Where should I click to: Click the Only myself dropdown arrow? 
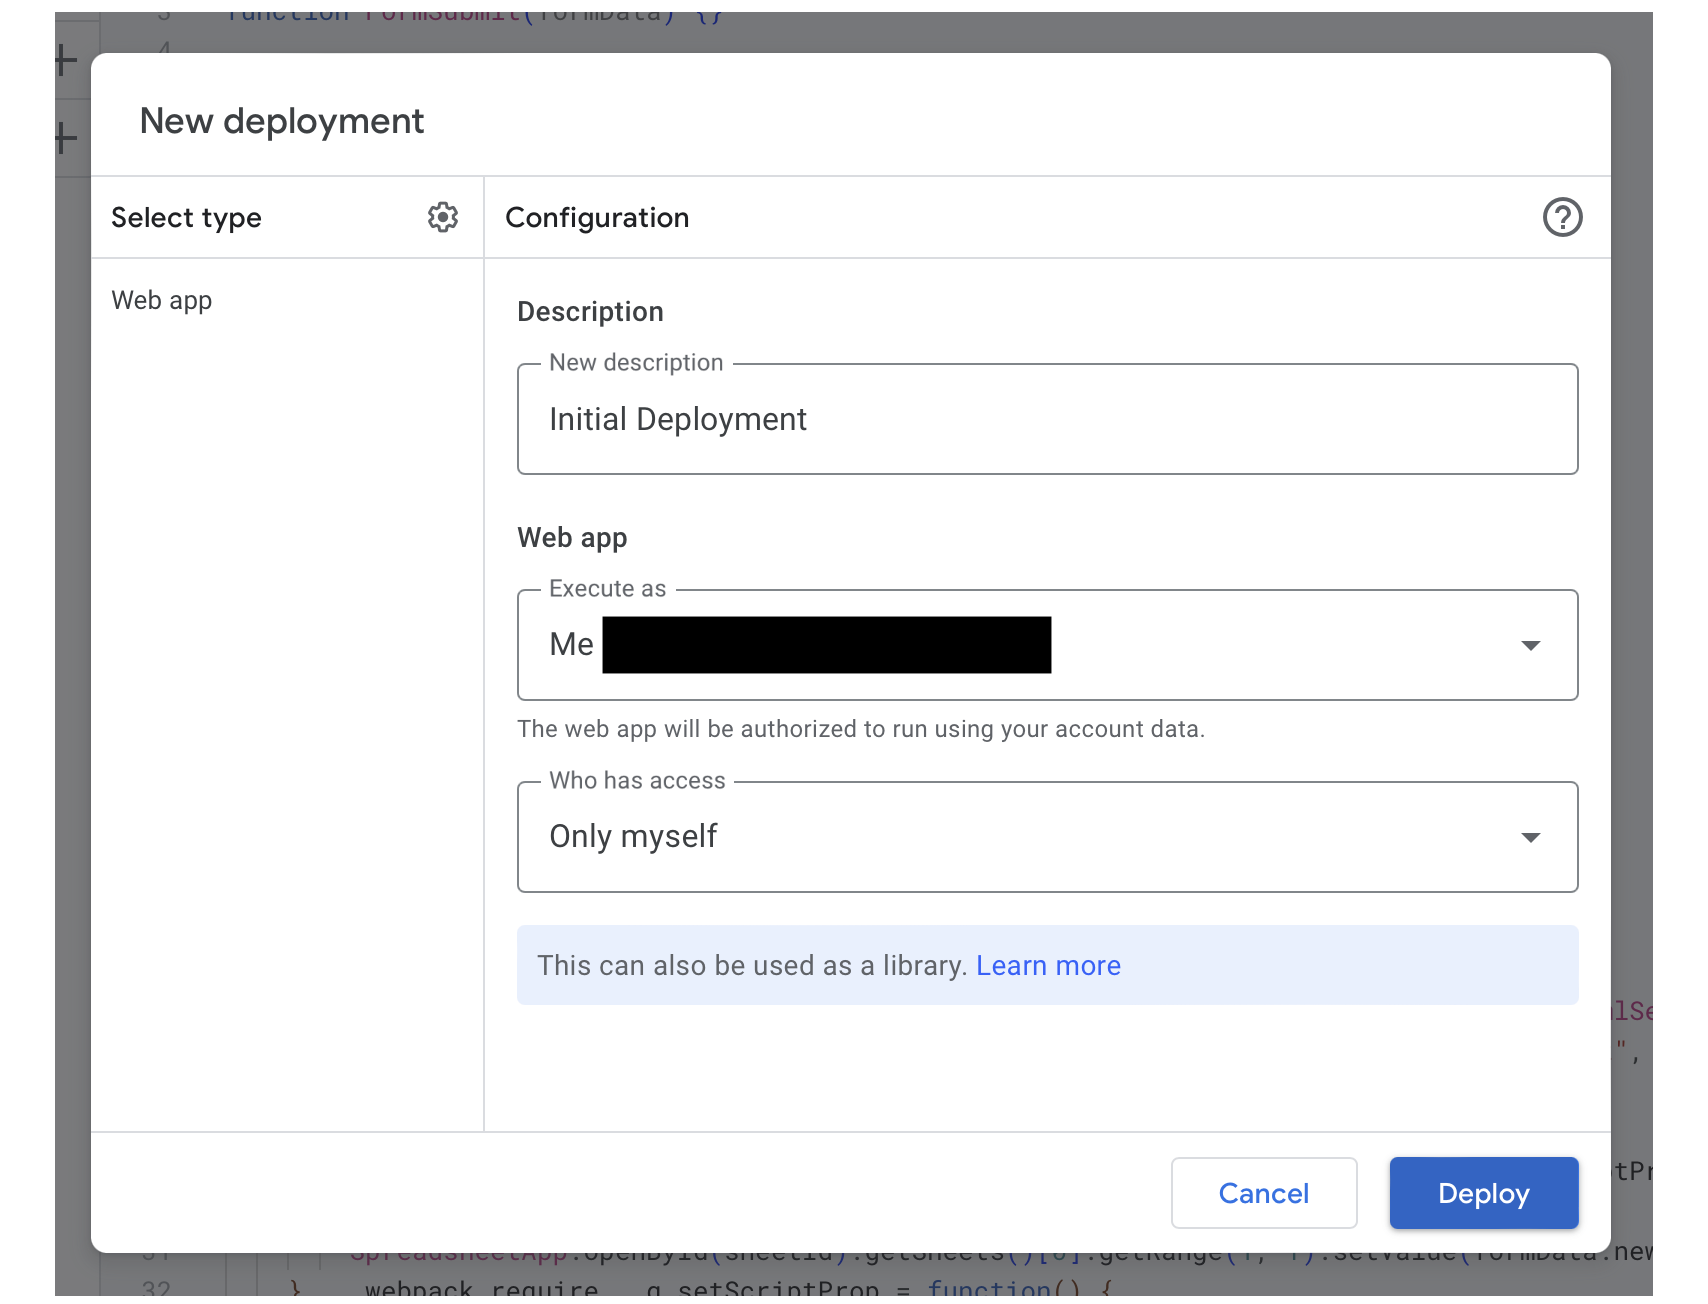(1530, 837)
